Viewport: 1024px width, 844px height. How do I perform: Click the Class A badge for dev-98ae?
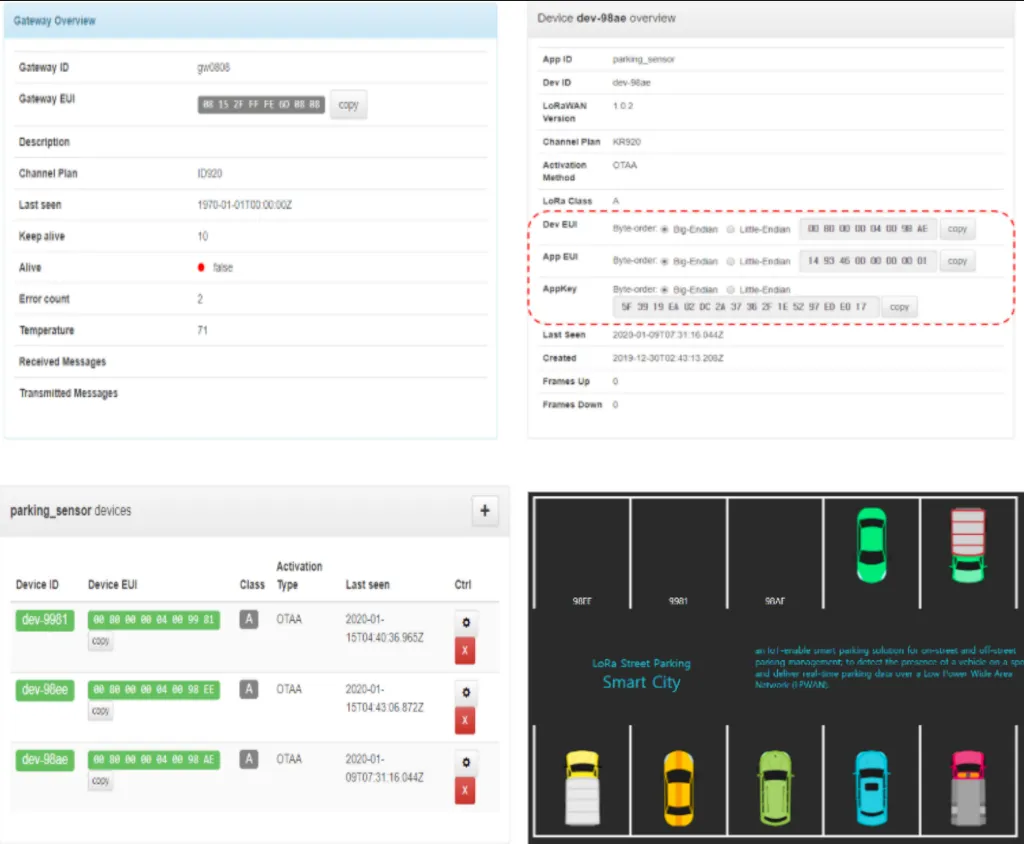point(249,759)
